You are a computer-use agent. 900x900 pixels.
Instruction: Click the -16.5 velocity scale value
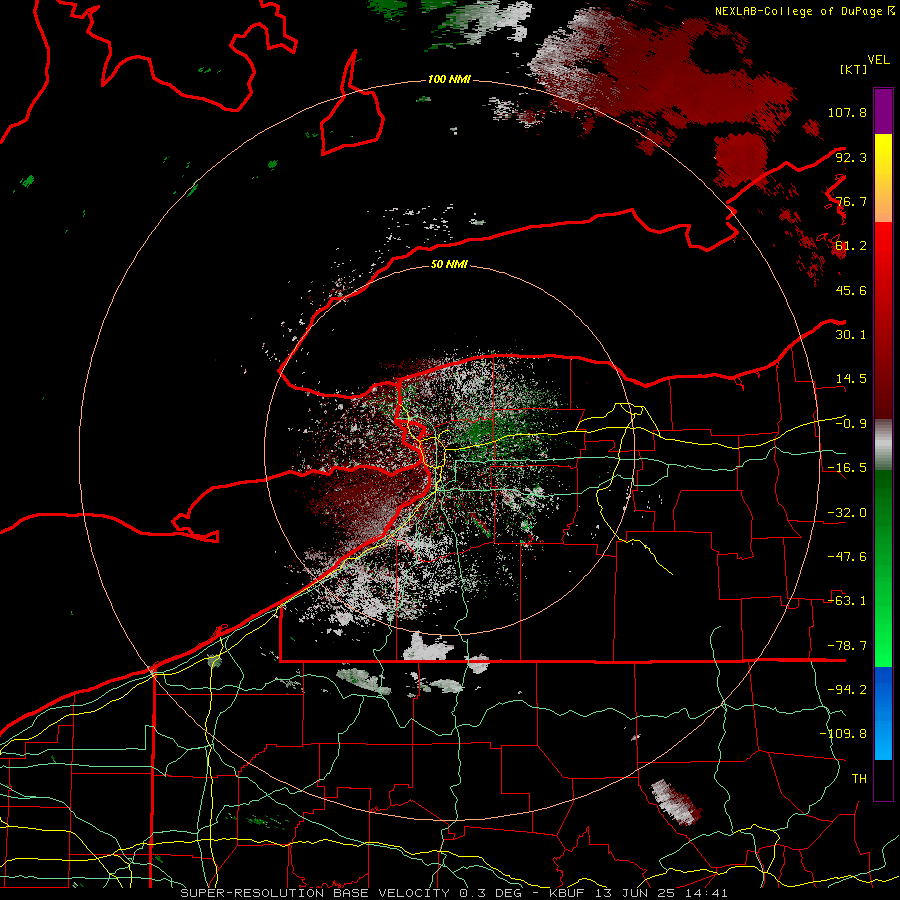click(847, 468)
